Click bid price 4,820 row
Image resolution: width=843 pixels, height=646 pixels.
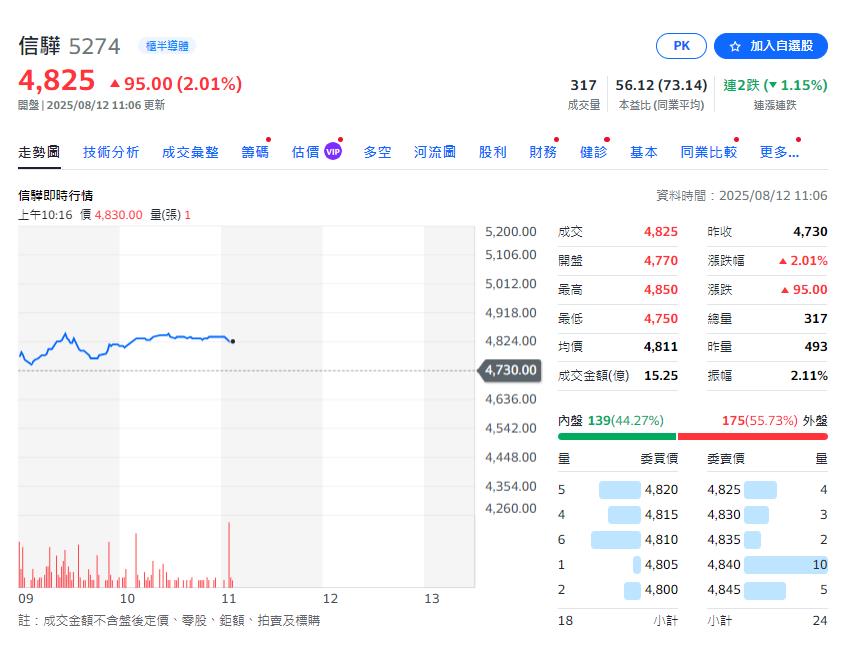click(x=618, y=490)
